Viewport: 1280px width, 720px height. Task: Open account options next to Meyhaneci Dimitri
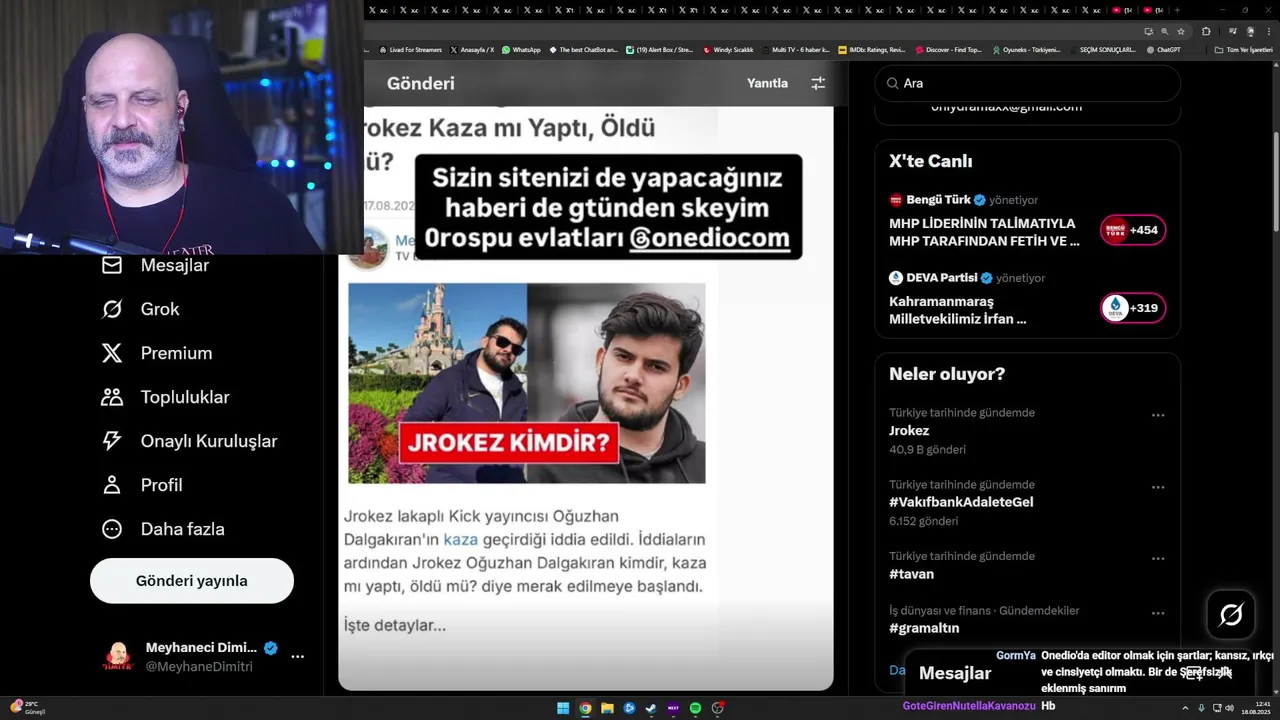click(x=297, y=657)
